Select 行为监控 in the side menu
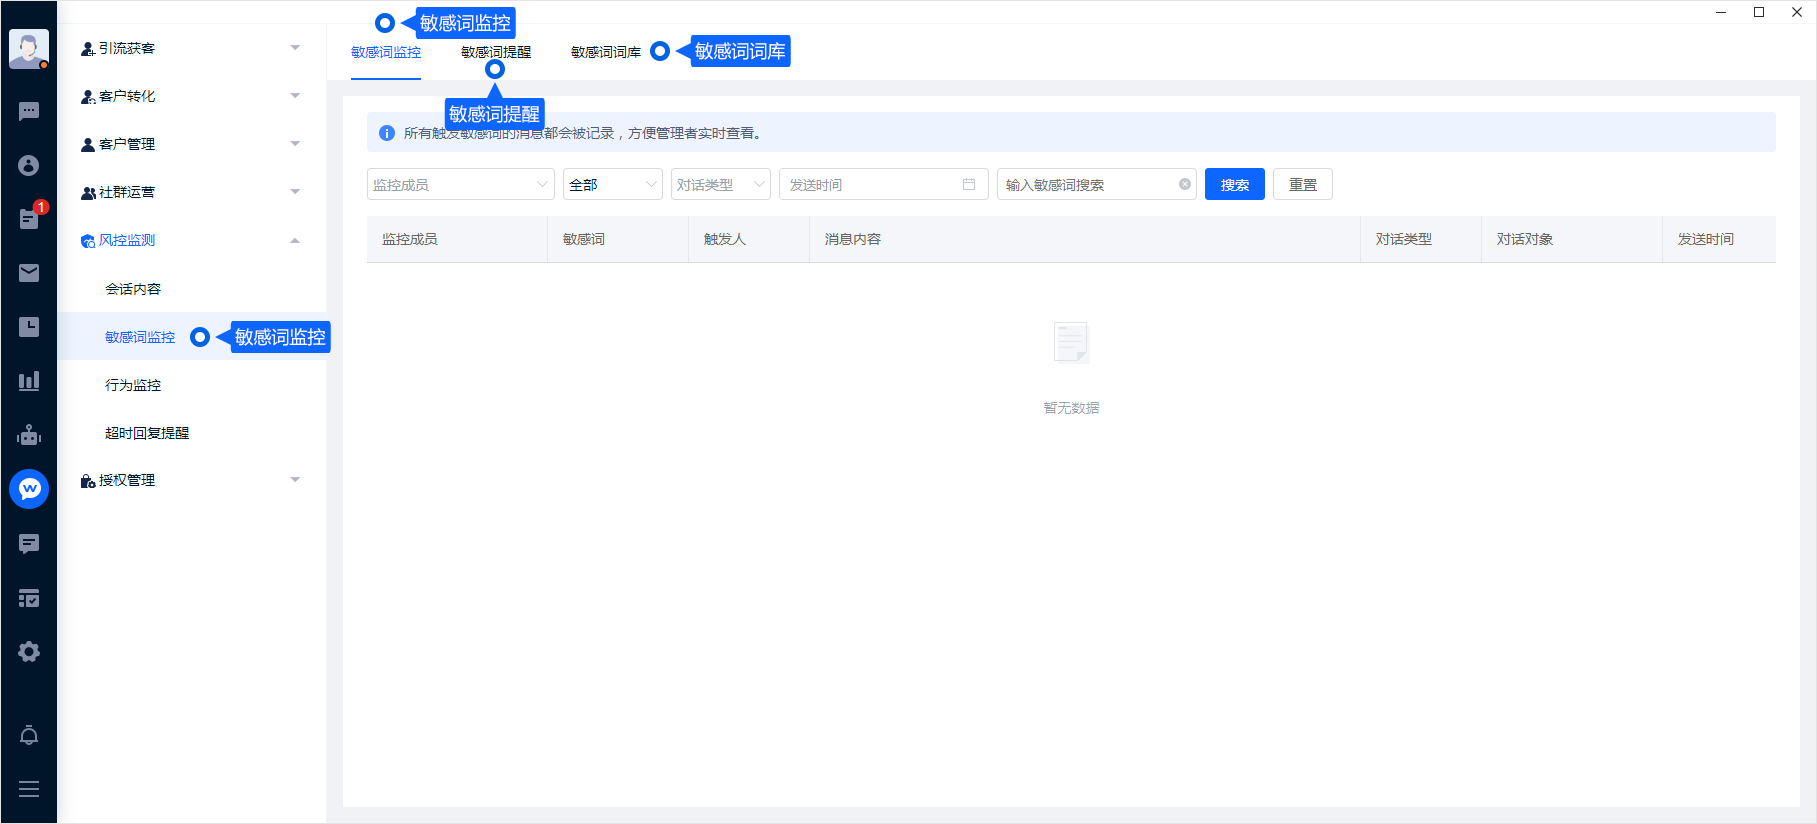 (133, 385)
